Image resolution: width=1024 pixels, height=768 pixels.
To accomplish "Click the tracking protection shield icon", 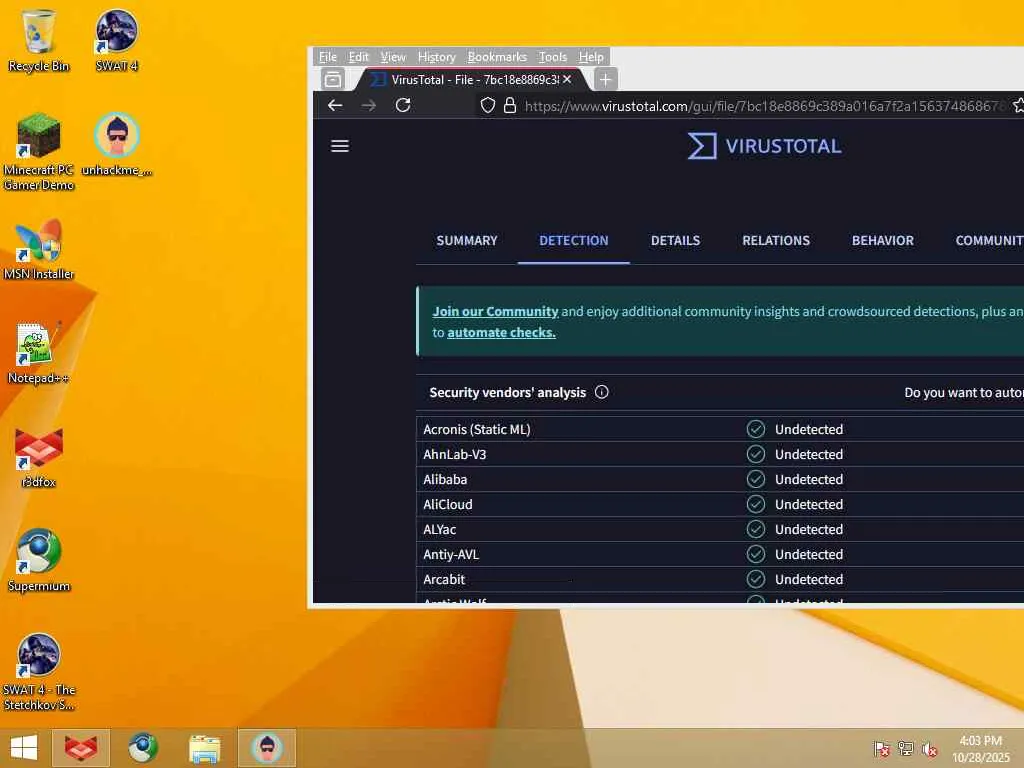I will 488,105.
